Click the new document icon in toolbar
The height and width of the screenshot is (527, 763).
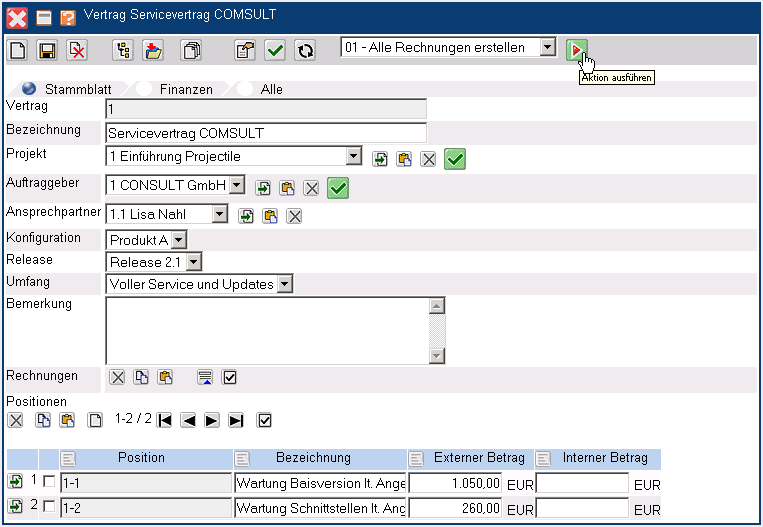coord(18,49)
